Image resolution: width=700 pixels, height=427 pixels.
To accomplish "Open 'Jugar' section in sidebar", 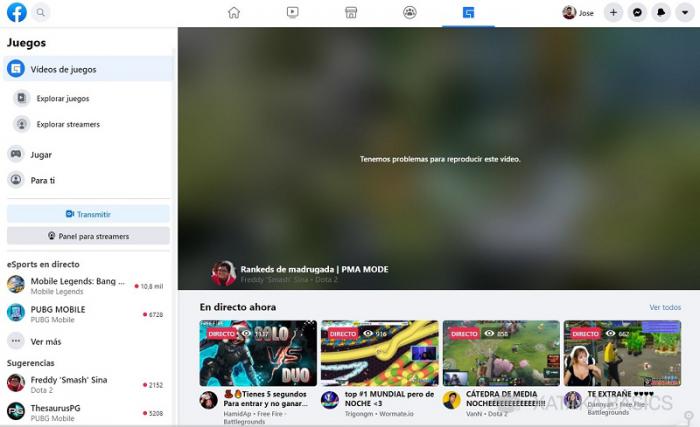I will pyautogui.click(x=41, y=155).
